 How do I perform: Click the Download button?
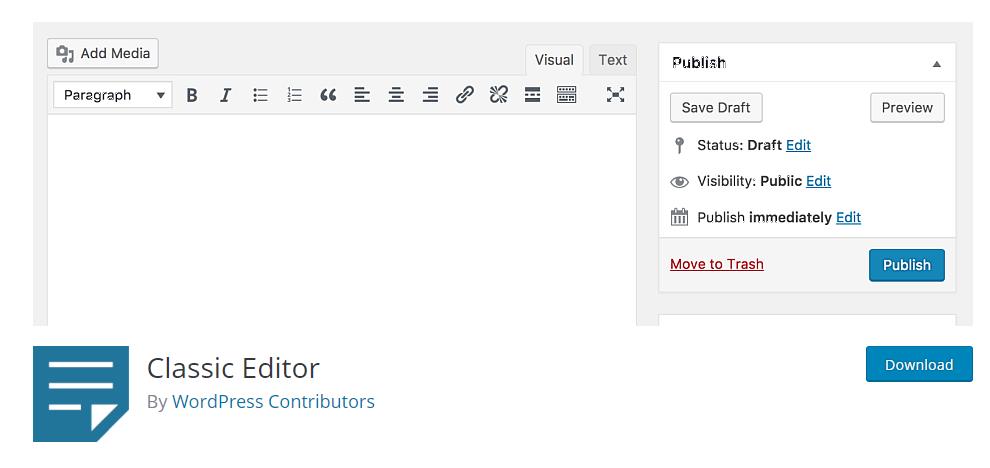919,364
